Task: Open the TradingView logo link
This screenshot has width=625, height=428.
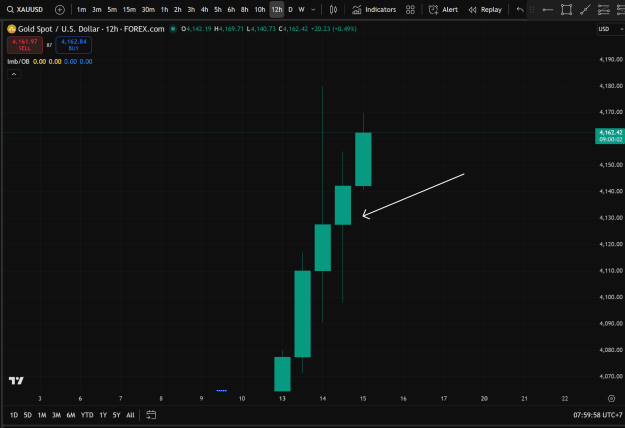Action: 16,381
